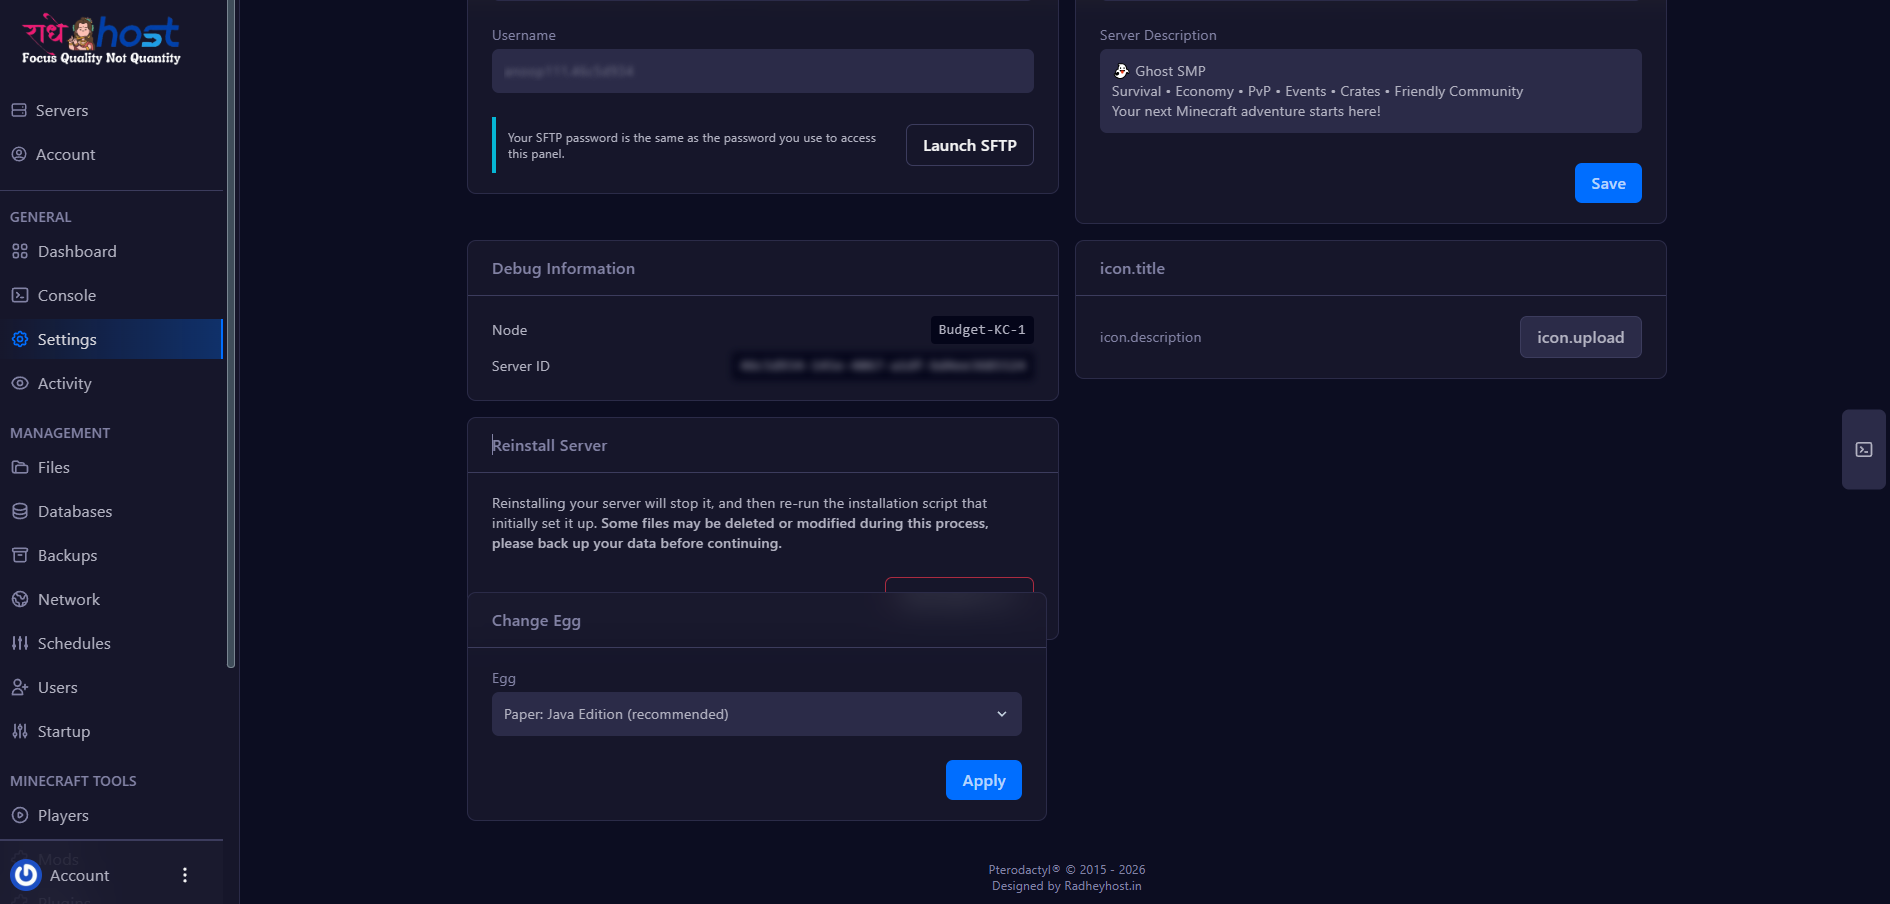Open Schedules page
This screenshot has width=1890, height=904.
coord(74,643)
